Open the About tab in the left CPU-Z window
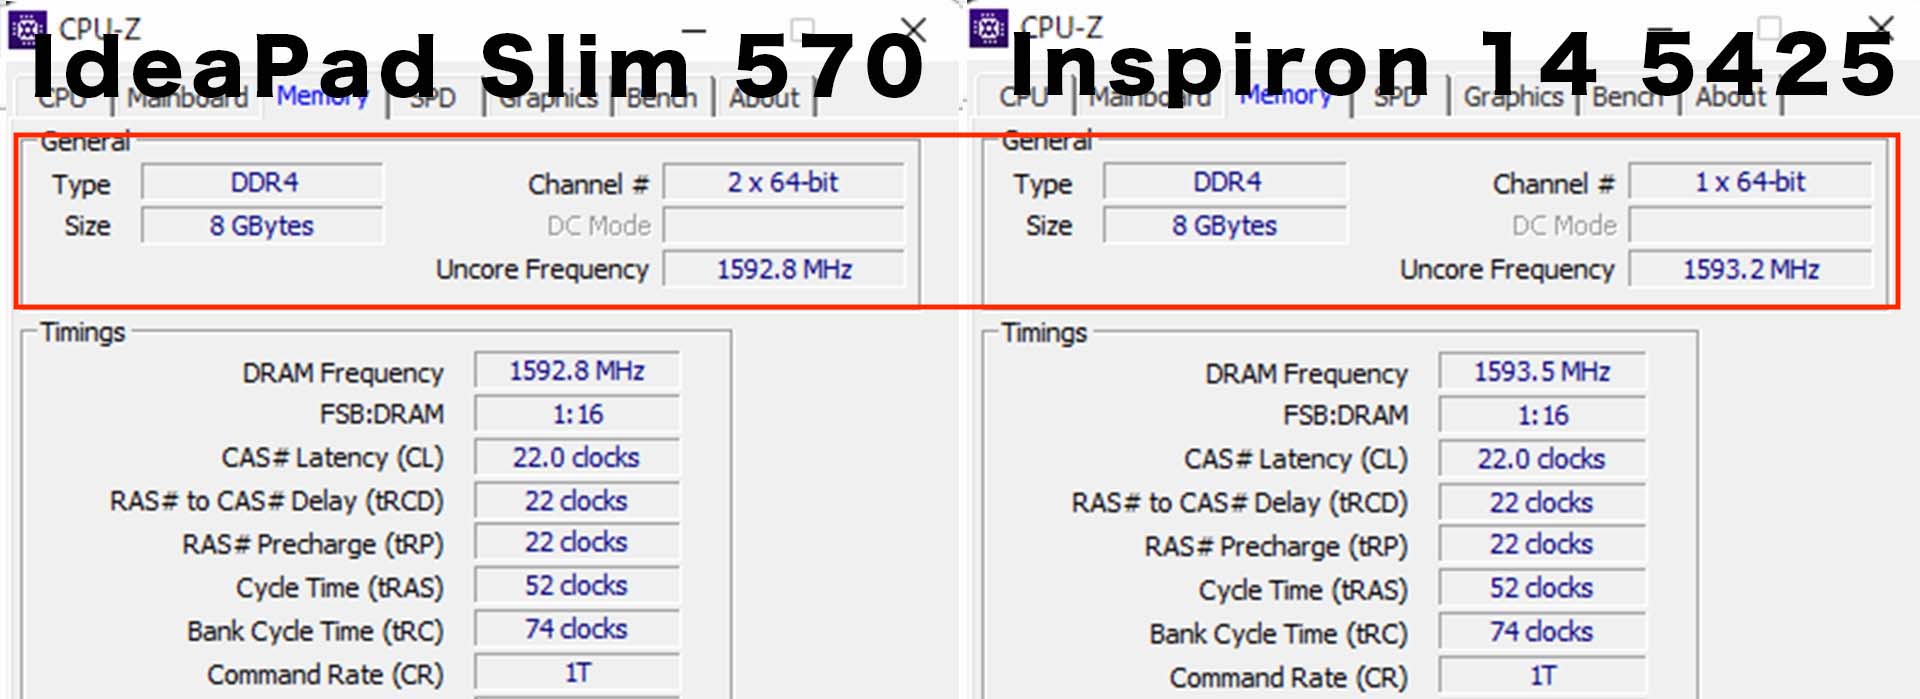1920x699 pixels. pyautogui.click(x=764, y=98)
